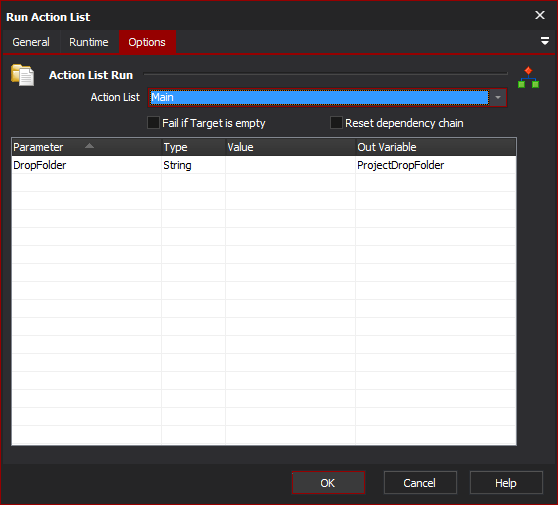Image resolution: width=558 pixels, height=505 pixels.
Task: Confirm with the OK button
Action: coord(328,483)
